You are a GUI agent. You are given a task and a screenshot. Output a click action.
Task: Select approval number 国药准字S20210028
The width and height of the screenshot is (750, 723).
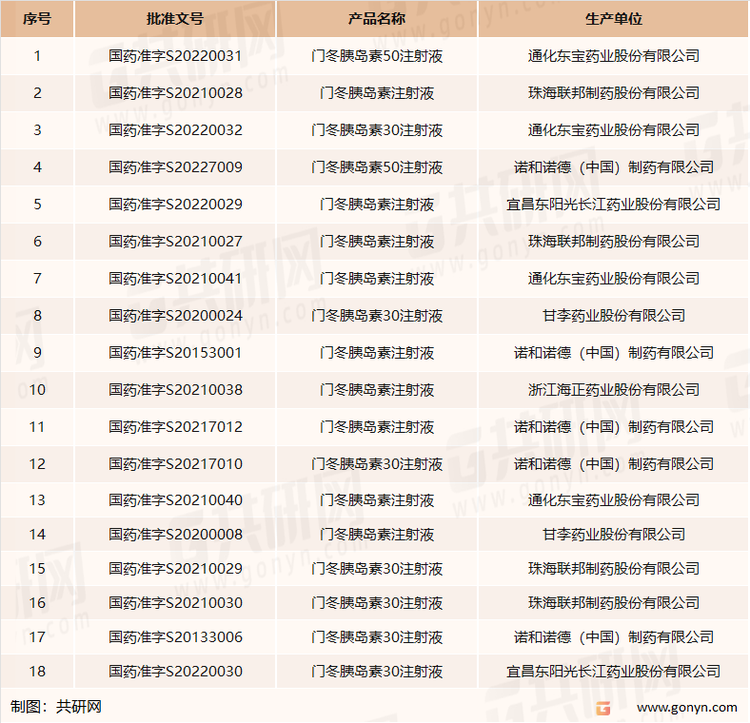[175, 93]
